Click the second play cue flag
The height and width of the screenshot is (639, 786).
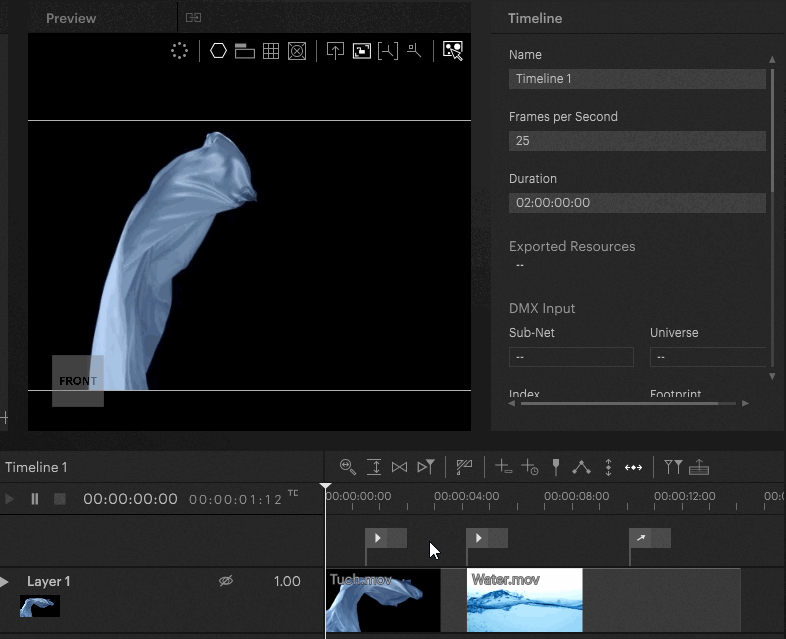pyautogui.click(x=487, y=538)
